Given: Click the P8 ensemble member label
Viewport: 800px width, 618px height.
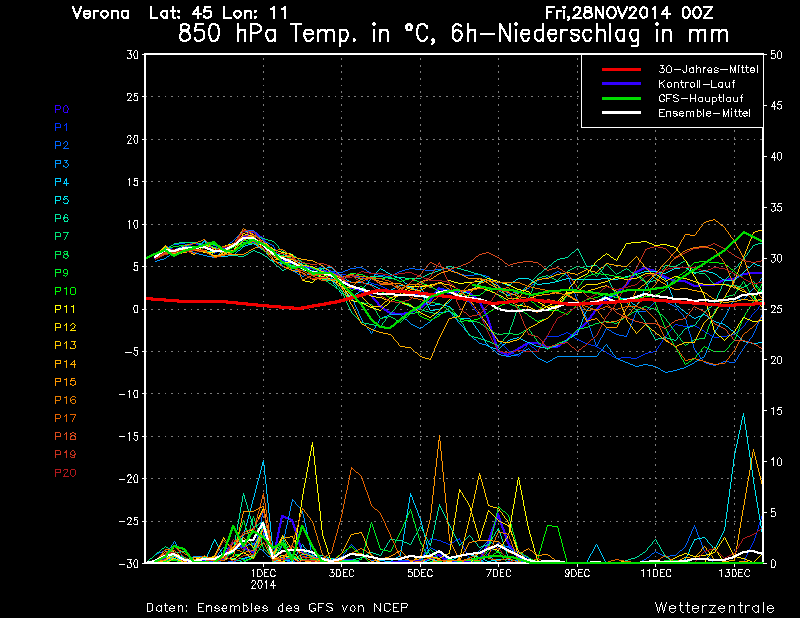Looking at the screenshot, I should [61, 255].
